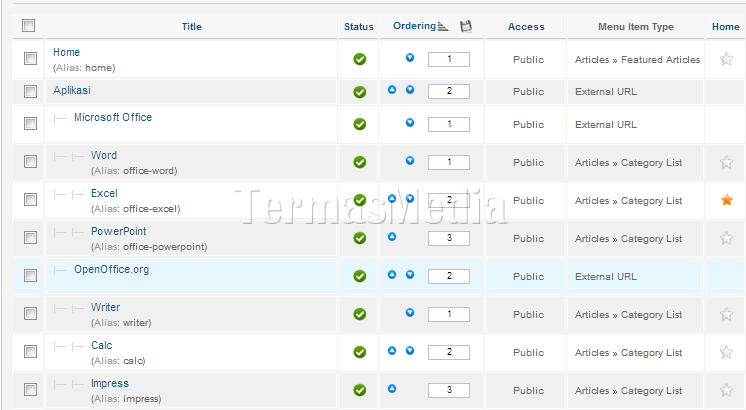The height and width of the screenshot is (410, 746).
Task: Click 'Articles » Featured Articles' text
Action: [638, 59]
